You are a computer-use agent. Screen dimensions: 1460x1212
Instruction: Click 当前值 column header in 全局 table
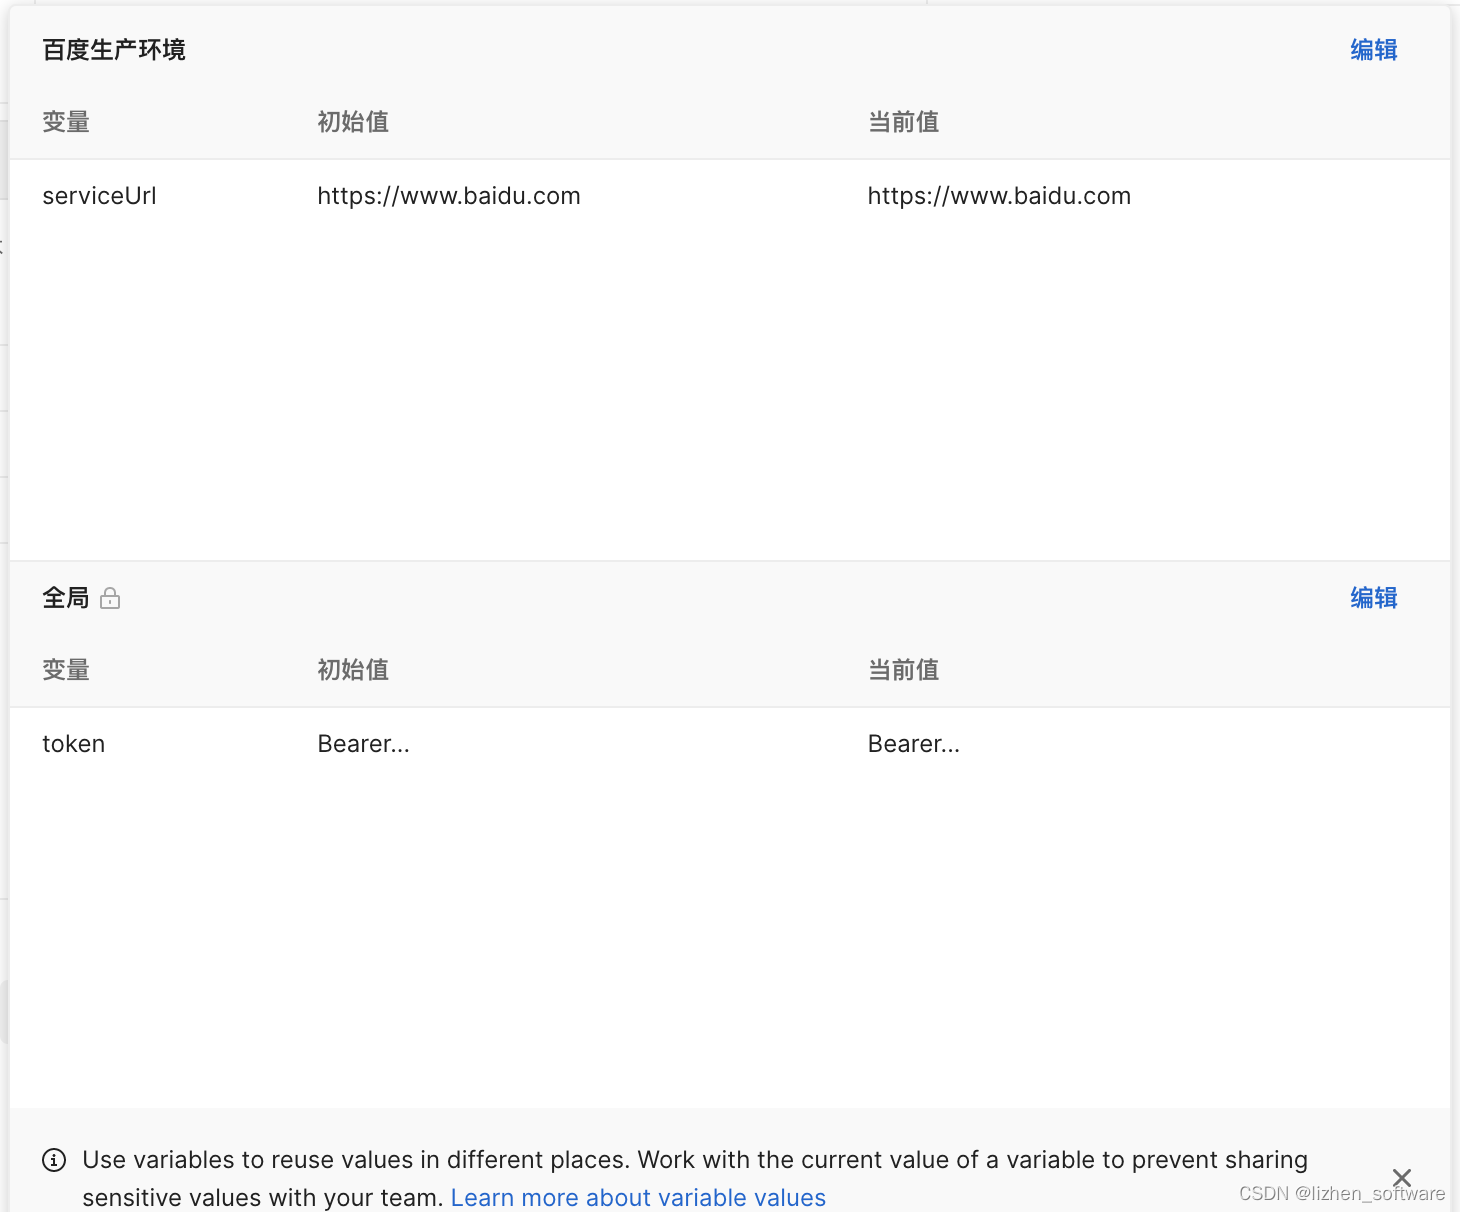[x=903, y=670]
